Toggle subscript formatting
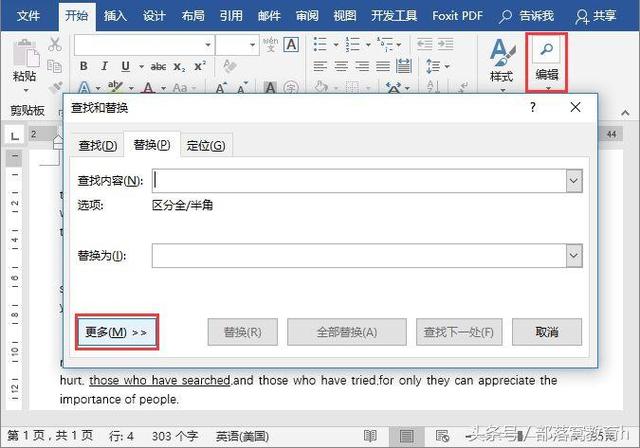 coord(179,67)
